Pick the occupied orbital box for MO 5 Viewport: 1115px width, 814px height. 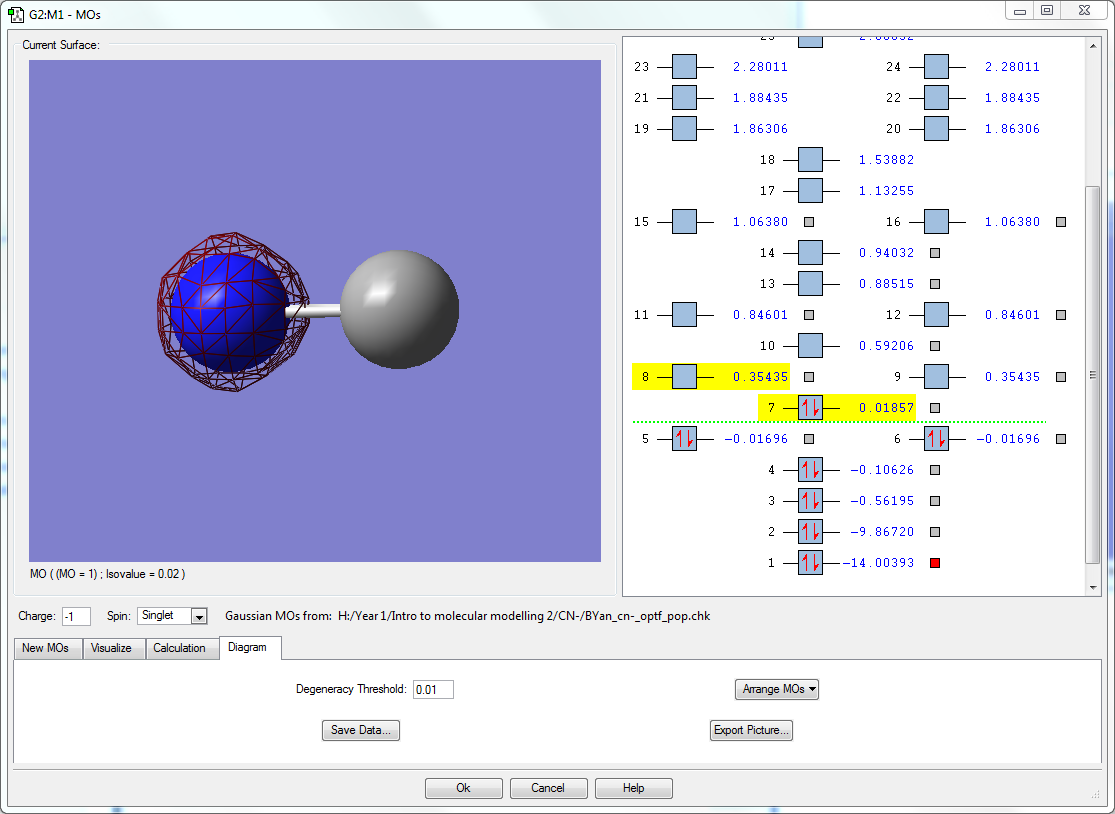(x=684, y=439)
